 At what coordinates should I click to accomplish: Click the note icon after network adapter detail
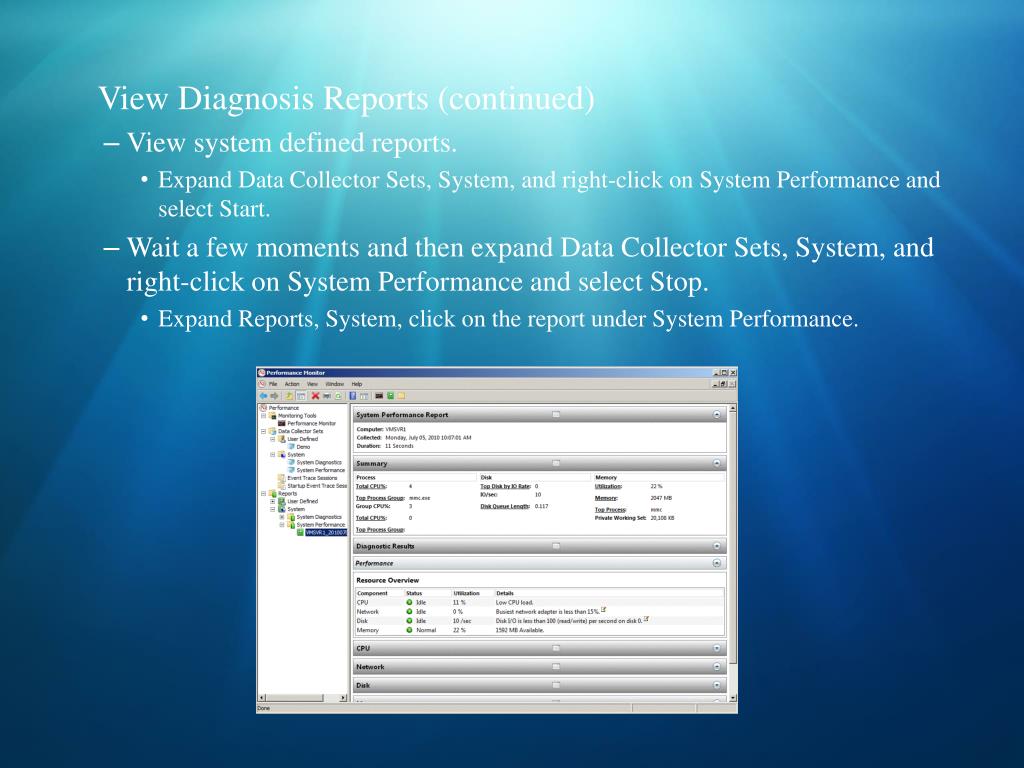pos(603,610)
